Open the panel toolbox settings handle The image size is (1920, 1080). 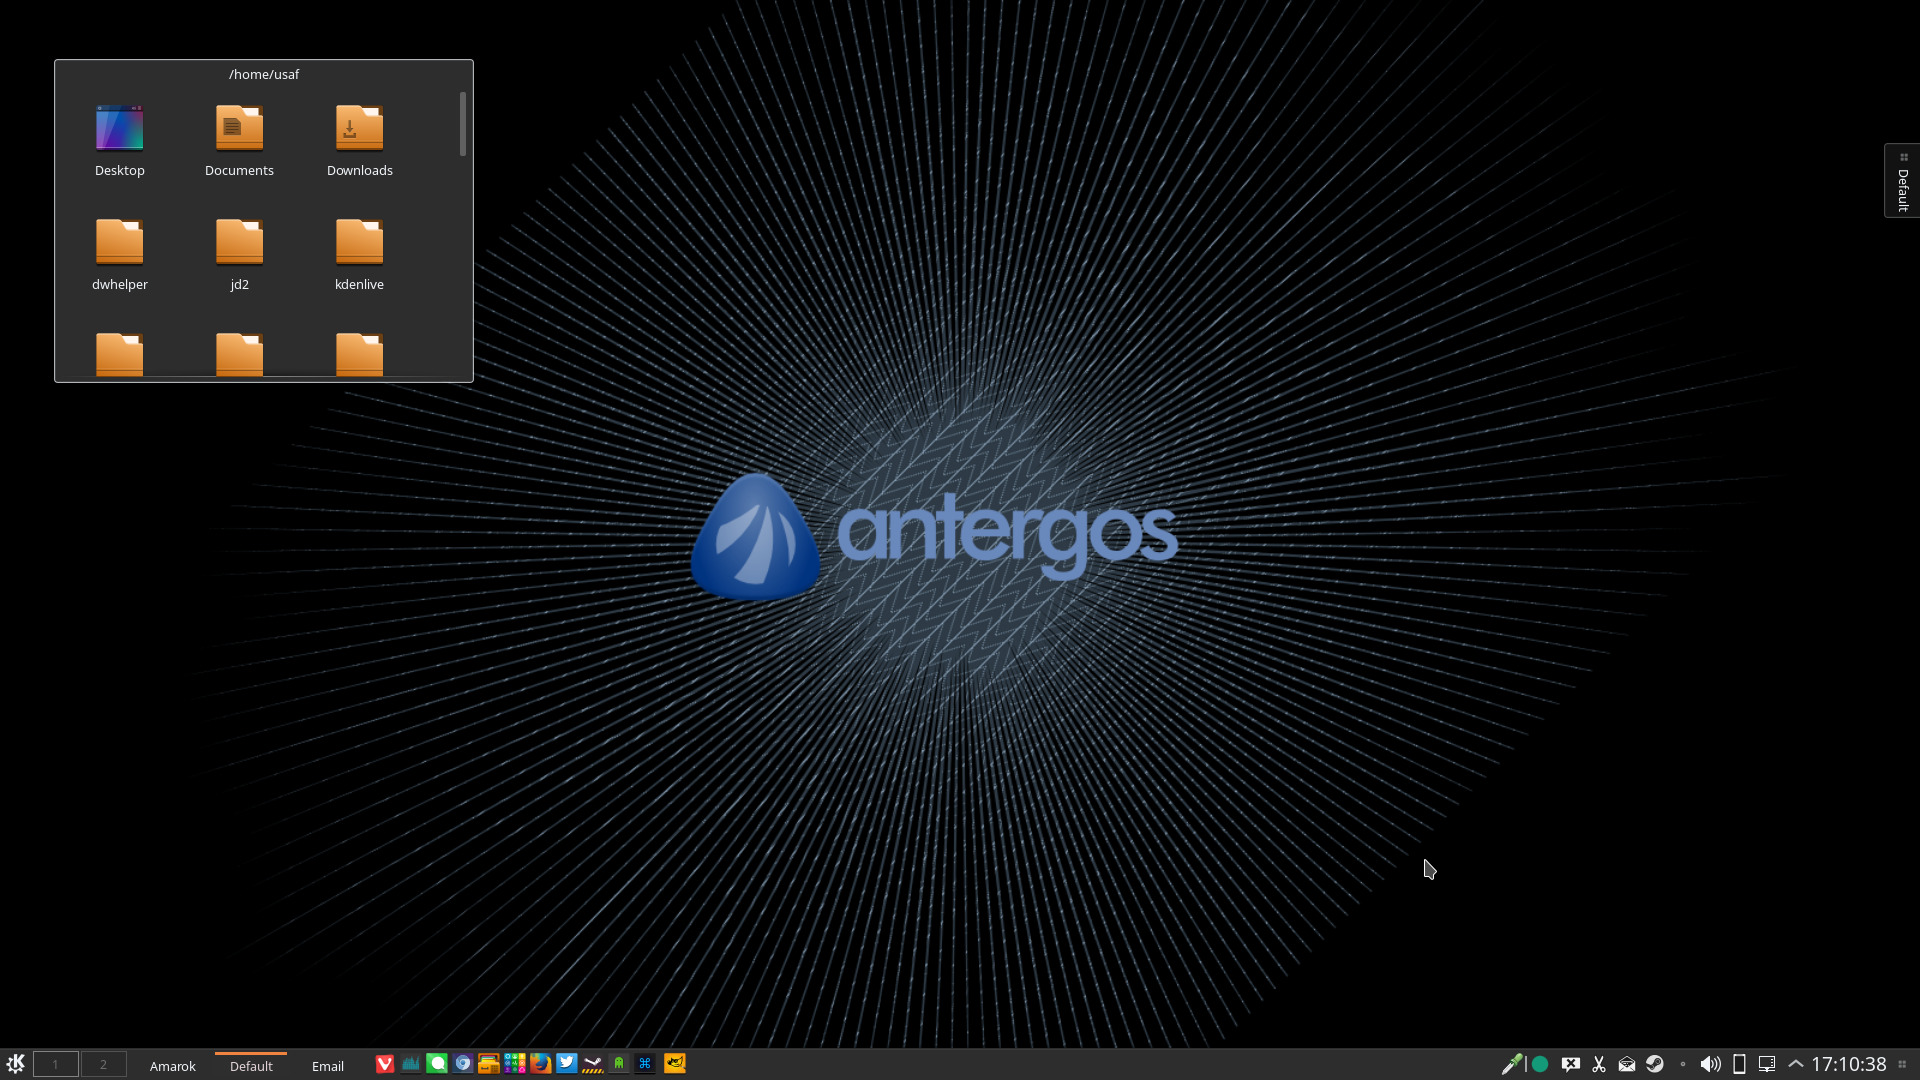(1903, 1064)
